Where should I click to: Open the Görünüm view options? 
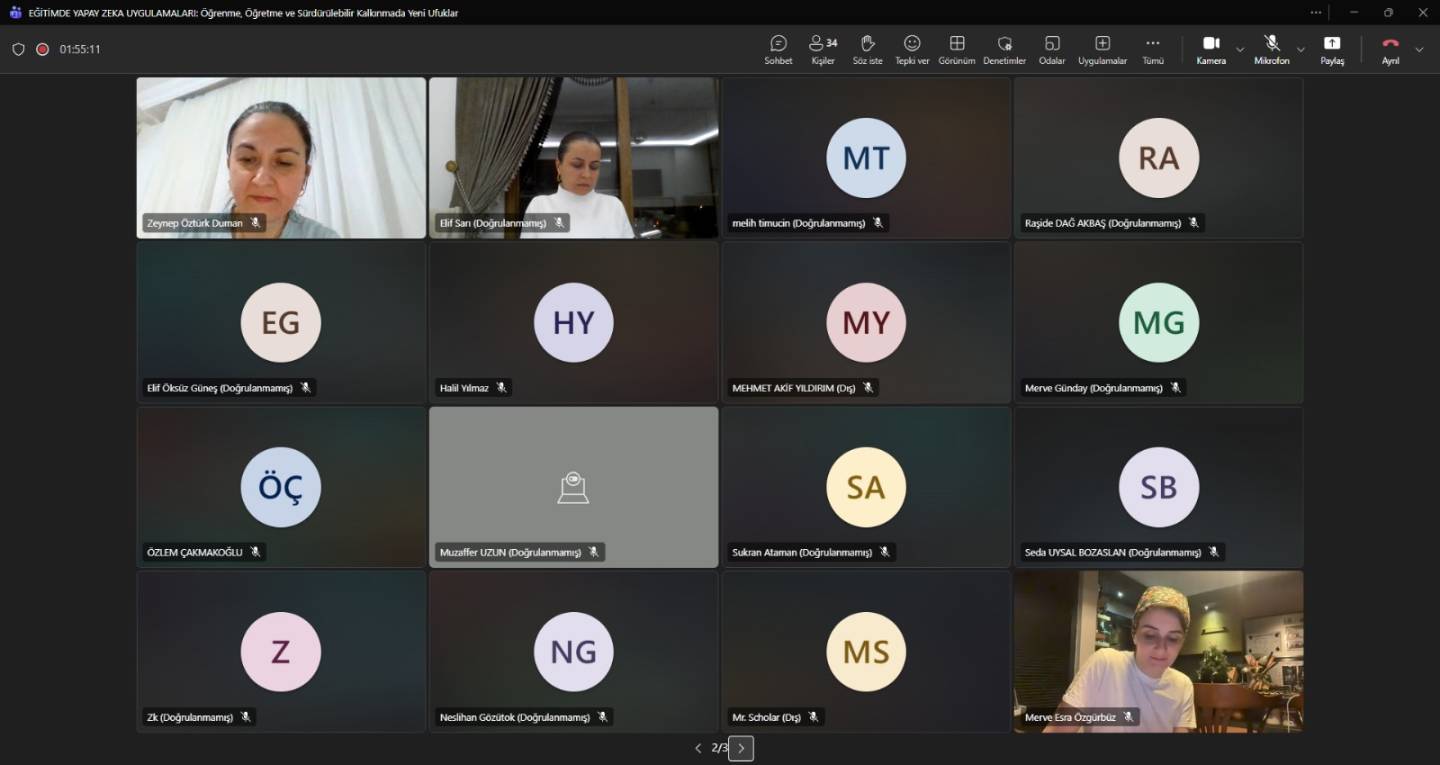click(957, 49)
